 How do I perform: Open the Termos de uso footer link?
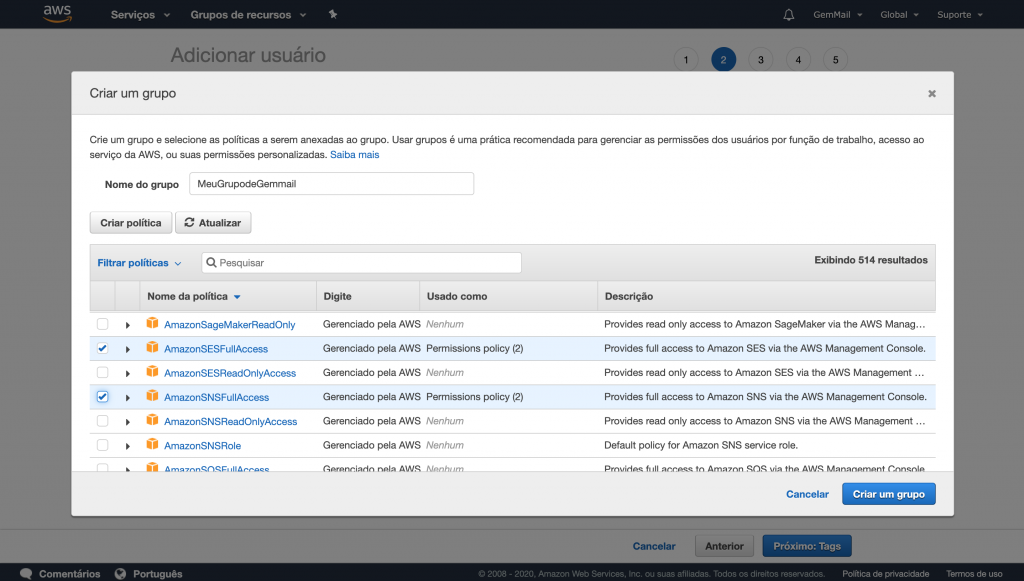click(974, 573)
